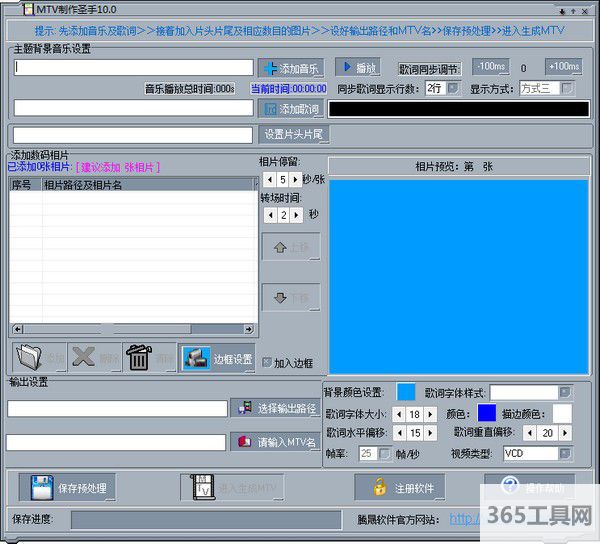Toggle the 加入边框 add border checkbox
The height and width of the screenshot is (544, 600).
[x=267, y=363]
